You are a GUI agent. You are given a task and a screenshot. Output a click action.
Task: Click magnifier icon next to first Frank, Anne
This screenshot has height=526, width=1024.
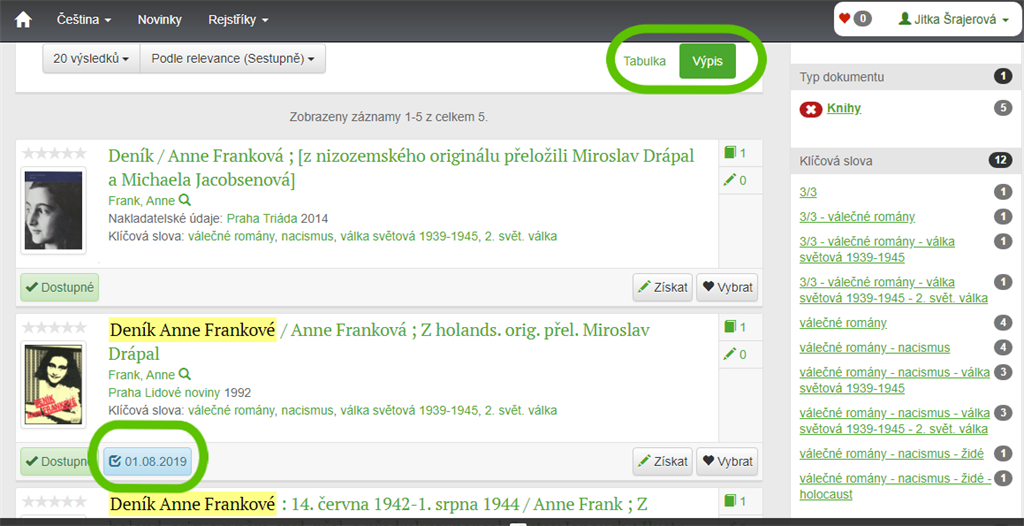[184, 201]
